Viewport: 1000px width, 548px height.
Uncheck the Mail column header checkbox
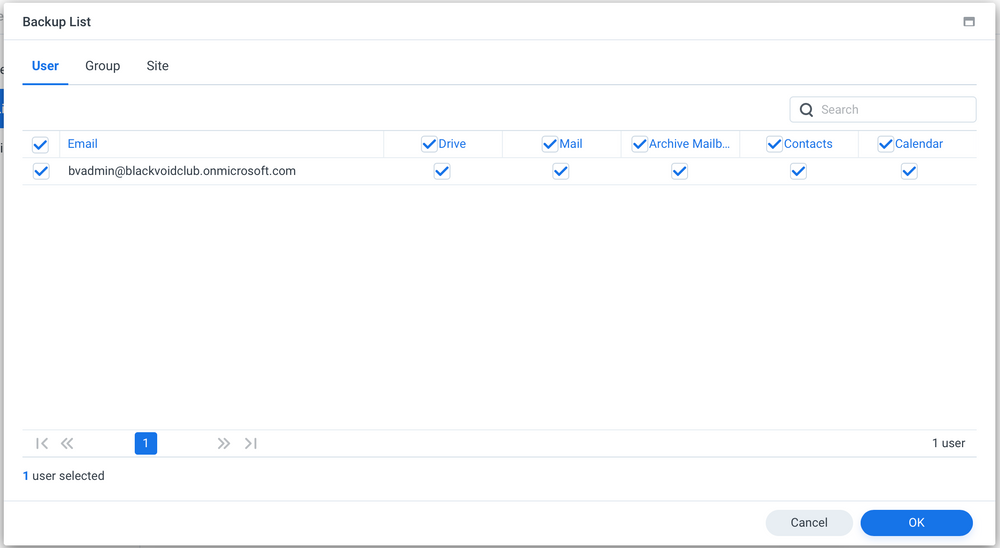550,144
